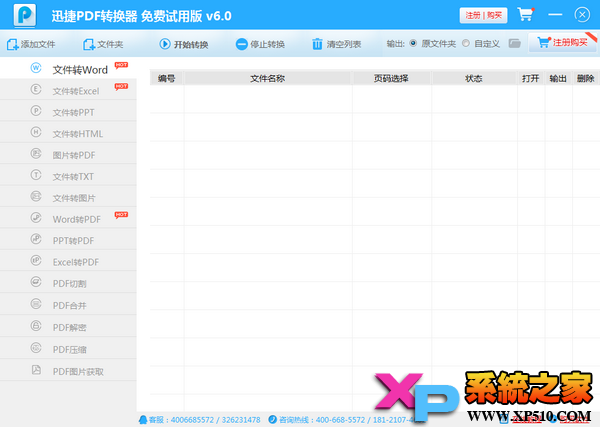Screen dimensions: 600x427
Task: Clear list using the 清空列表 trash icon
Action: click(x=317, y=44)
